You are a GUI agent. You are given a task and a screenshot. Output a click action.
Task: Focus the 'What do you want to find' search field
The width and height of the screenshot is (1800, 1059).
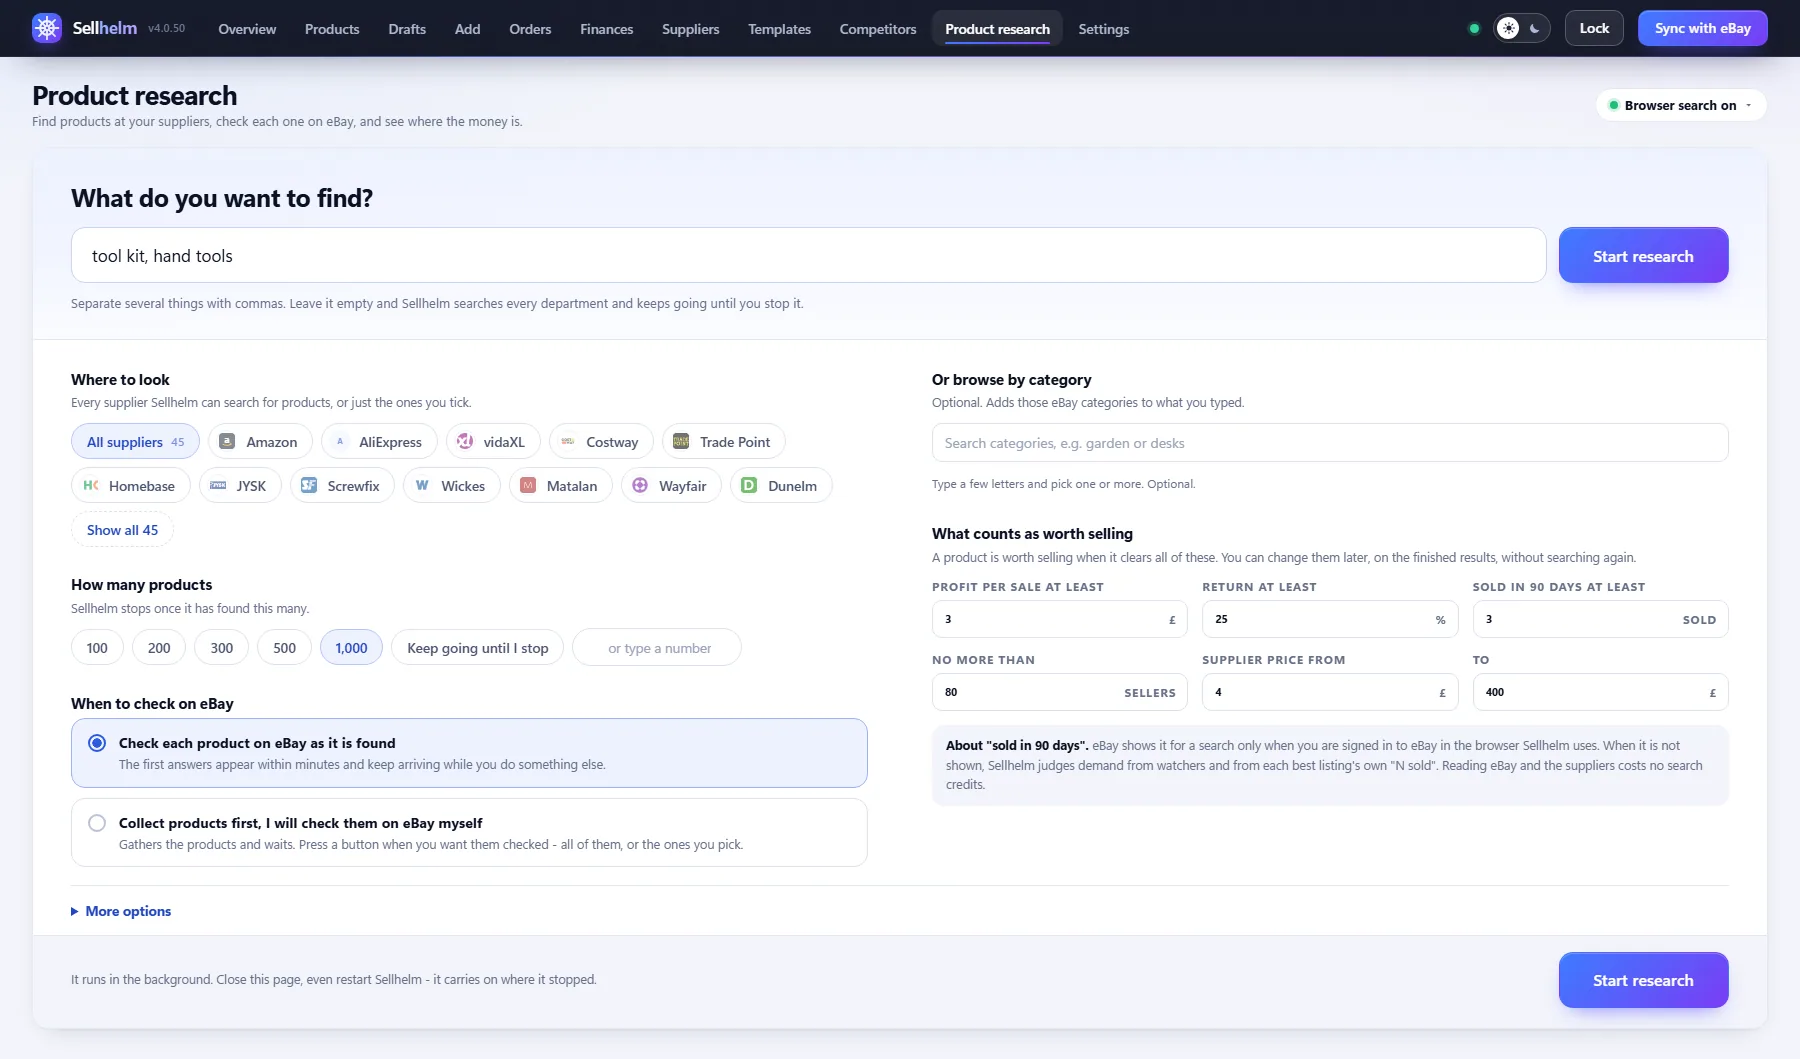tap(809, 256)
